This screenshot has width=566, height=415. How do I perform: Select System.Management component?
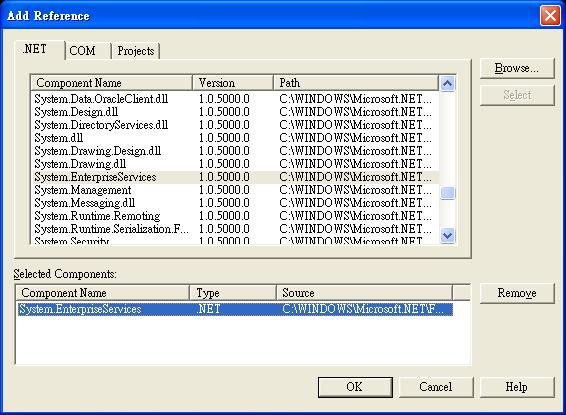coord(235,190)
